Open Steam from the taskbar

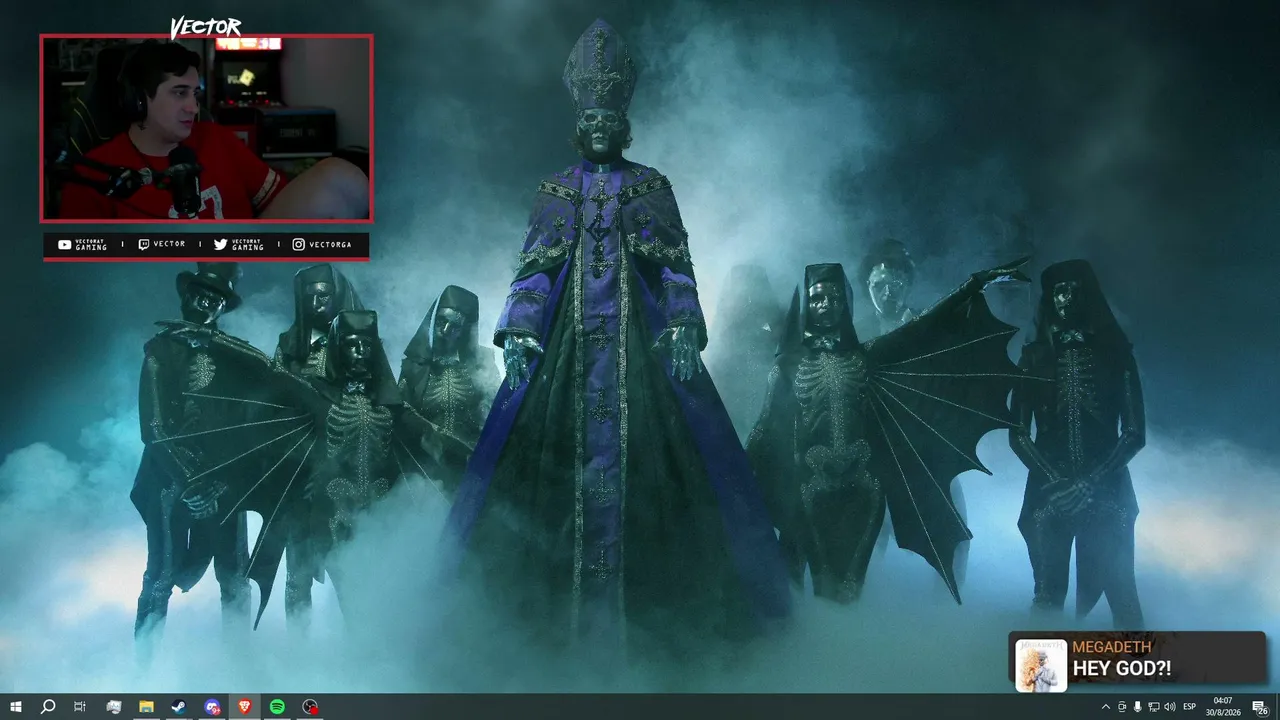coord(179,707)
